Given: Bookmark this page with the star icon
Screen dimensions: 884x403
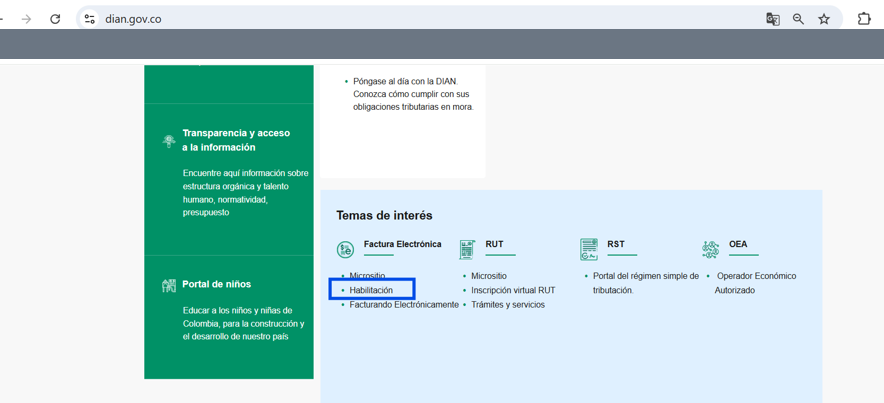Looking at the screenshot, I should [824, 19].
